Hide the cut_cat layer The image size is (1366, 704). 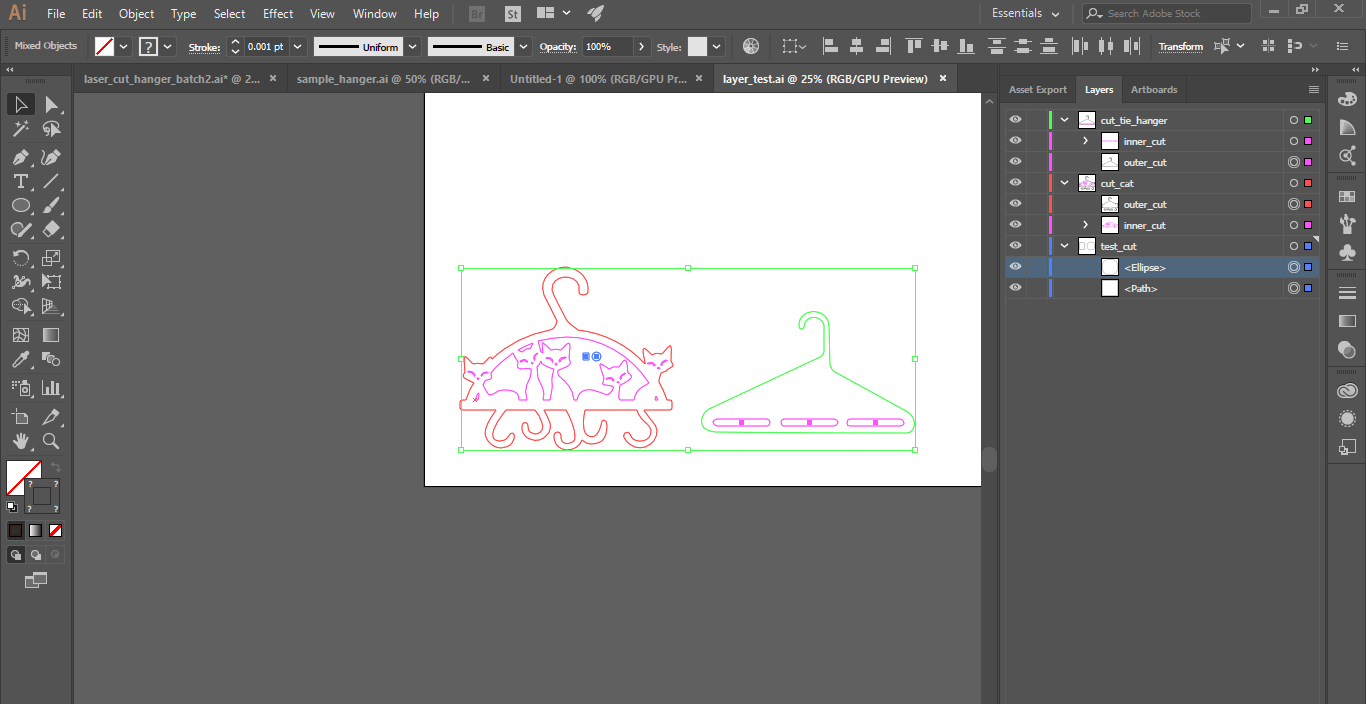[1016, 183]
